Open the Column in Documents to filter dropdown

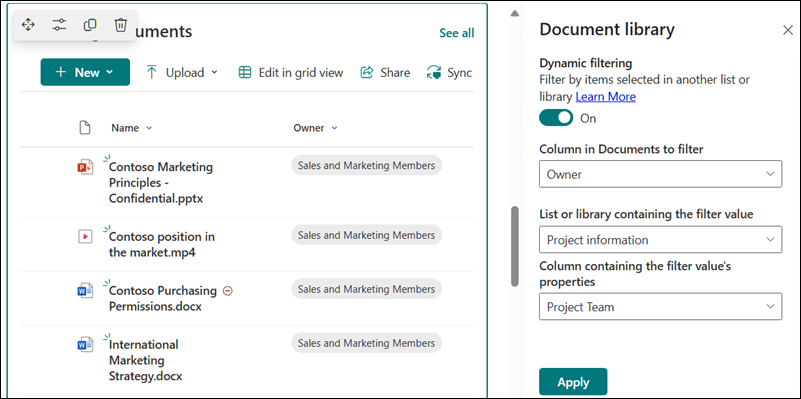tap(661, 174)
